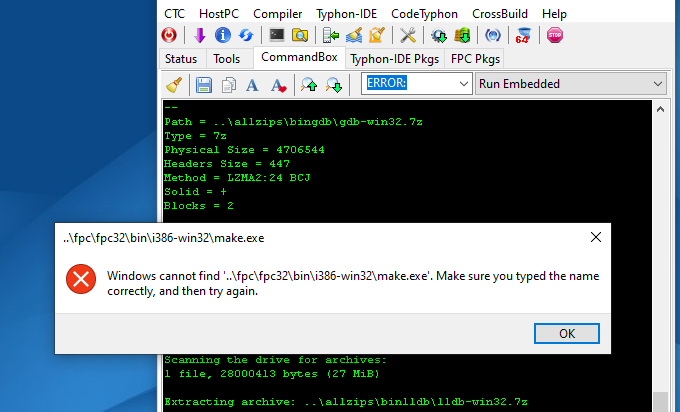Switch to the Tools tab
This screenshot has width=680, height=412.
tap(227, 59)
